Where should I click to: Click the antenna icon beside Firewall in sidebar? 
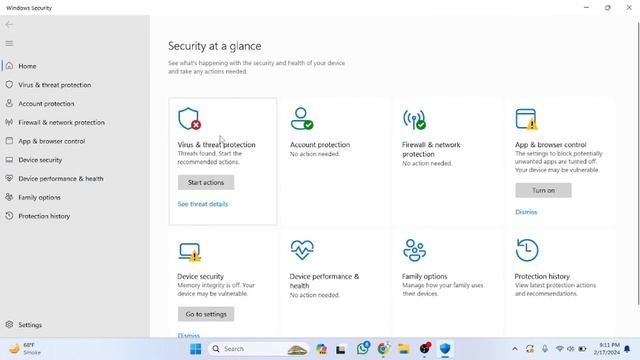point(9,122)
